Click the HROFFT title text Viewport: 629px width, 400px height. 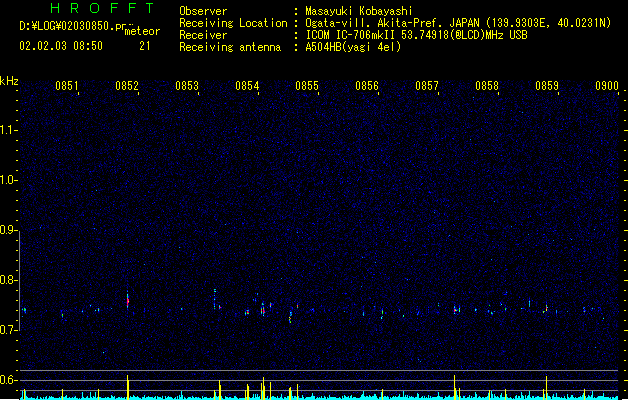pyautogui.click(x=102, y=8)
